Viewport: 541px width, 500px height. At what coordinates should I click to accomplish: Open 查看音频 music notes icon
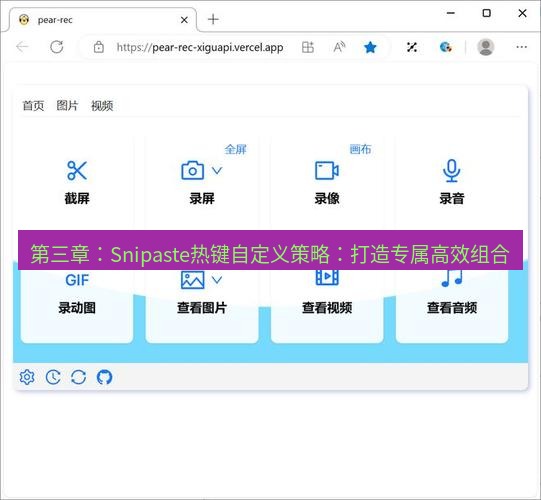coord(452,278)
